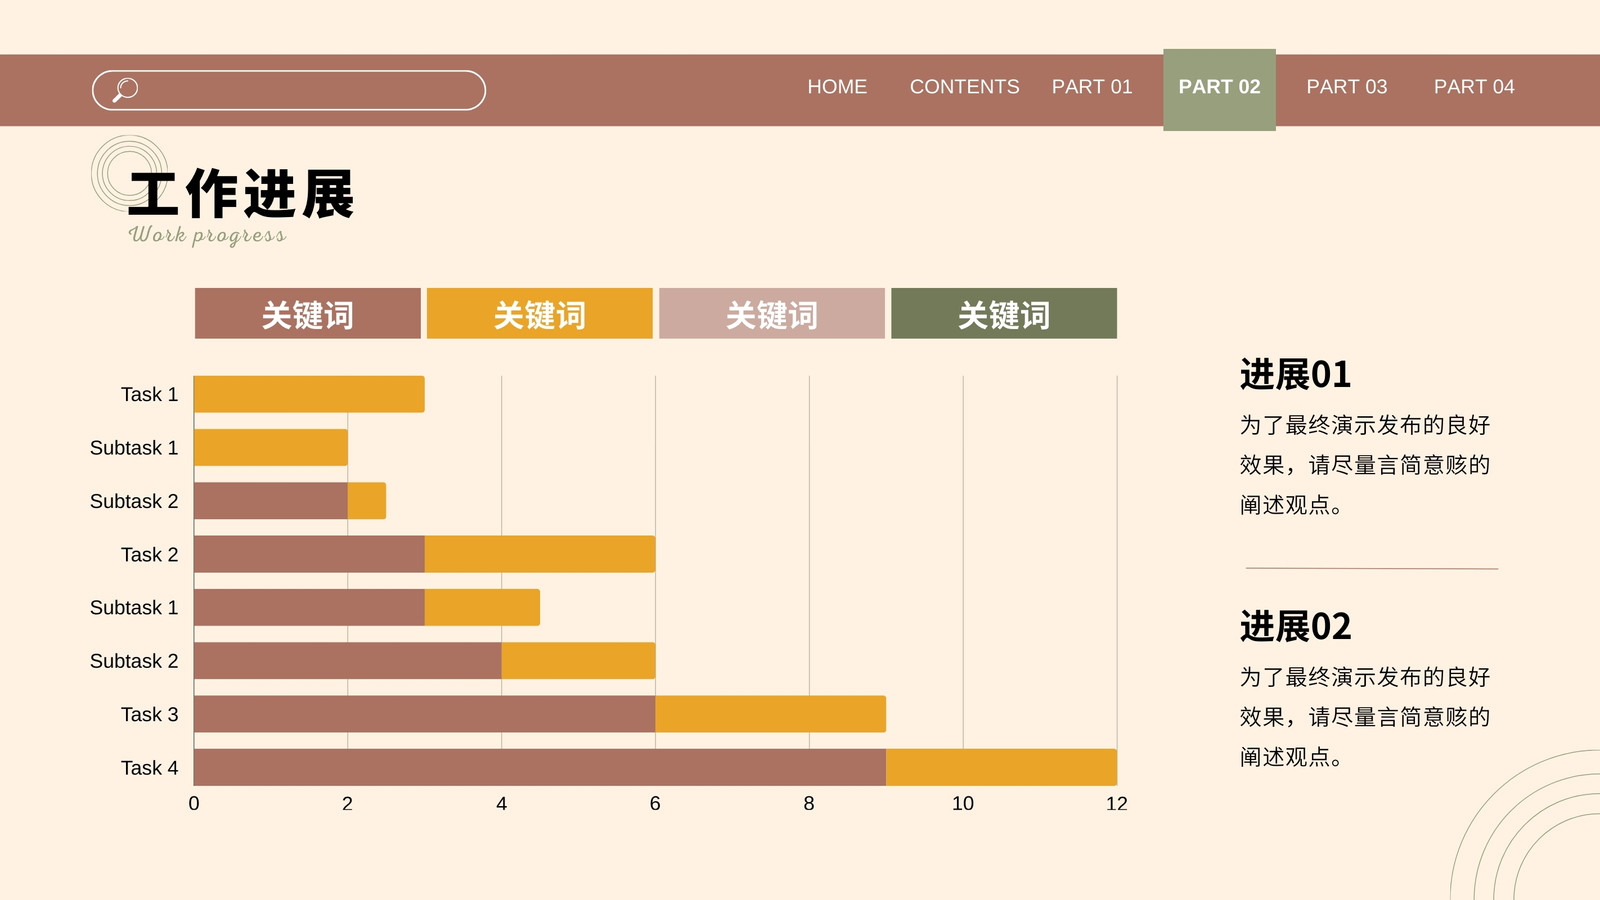The image size is (1600, 900).
Task: Select the orange segment of Task 2 bar
Action: (540, 554)
